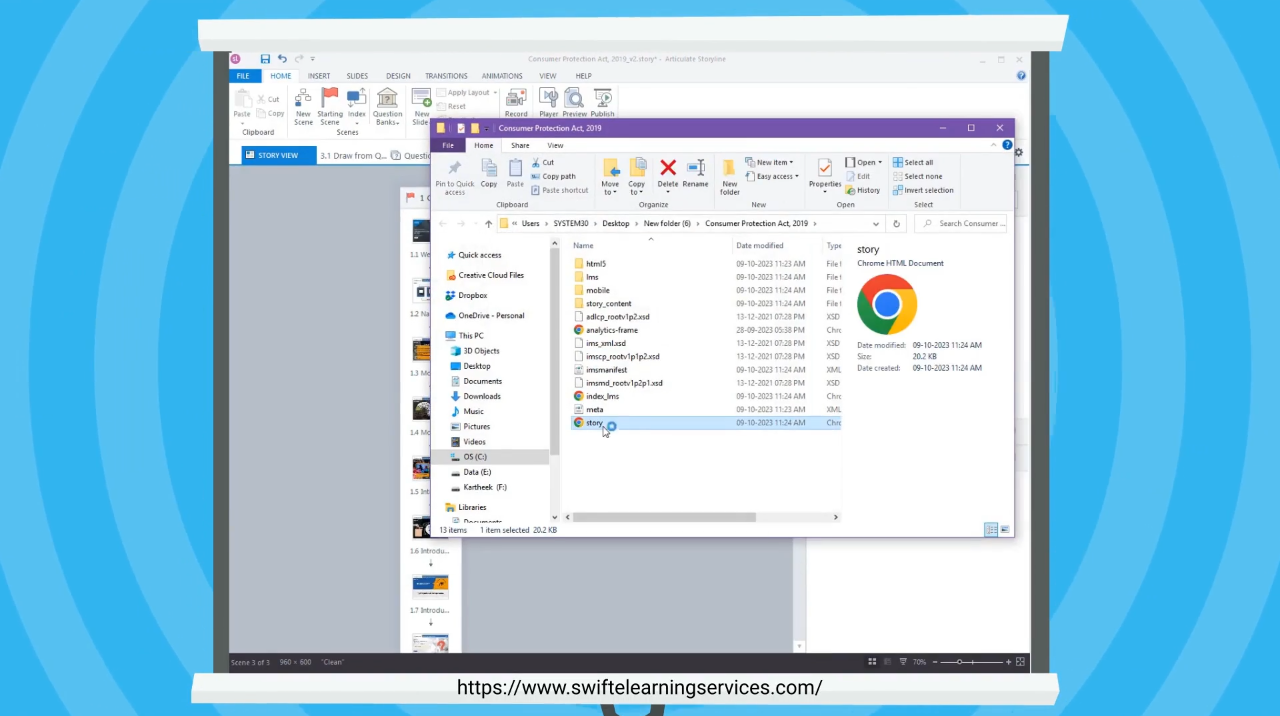Open Properties from the Explorer ribbon

pyautogui.click(x=825, y=168)
